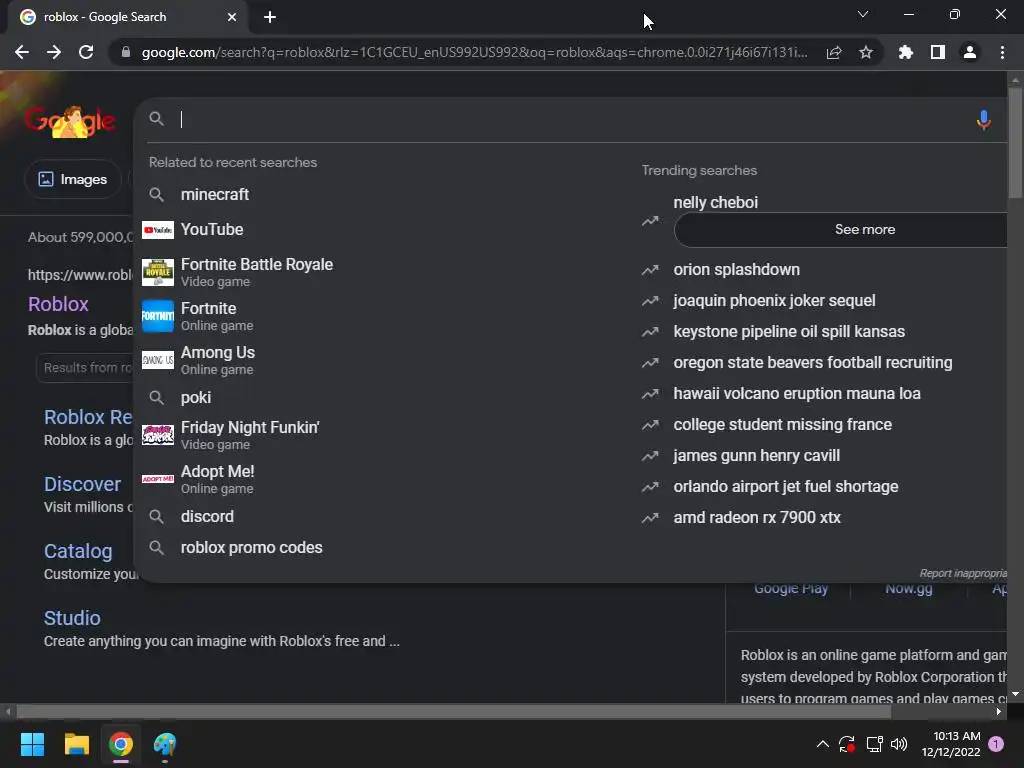This screenshot has height=768, width=1024.
Task: Click the Google doodle logo
Action: click(x=71, y=121)
